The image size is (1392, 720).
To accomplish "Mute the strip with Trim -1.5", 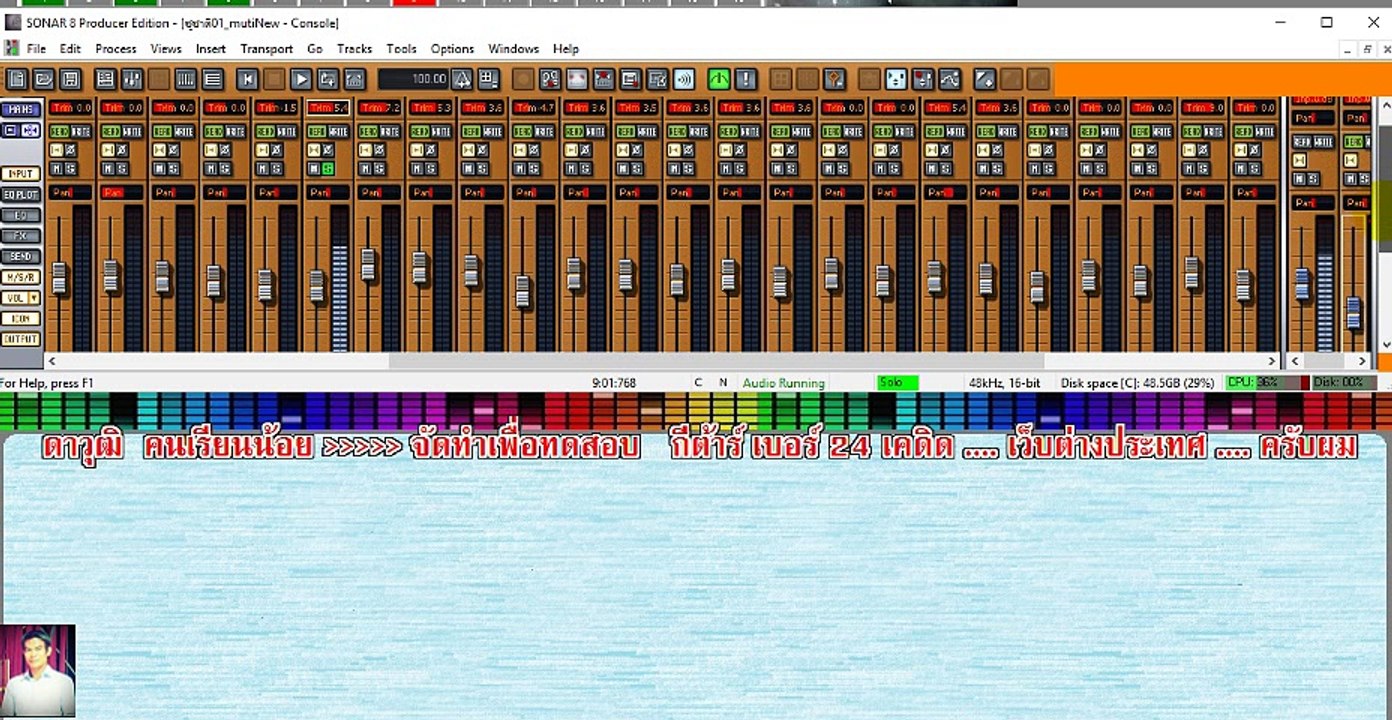I will 261,168.
